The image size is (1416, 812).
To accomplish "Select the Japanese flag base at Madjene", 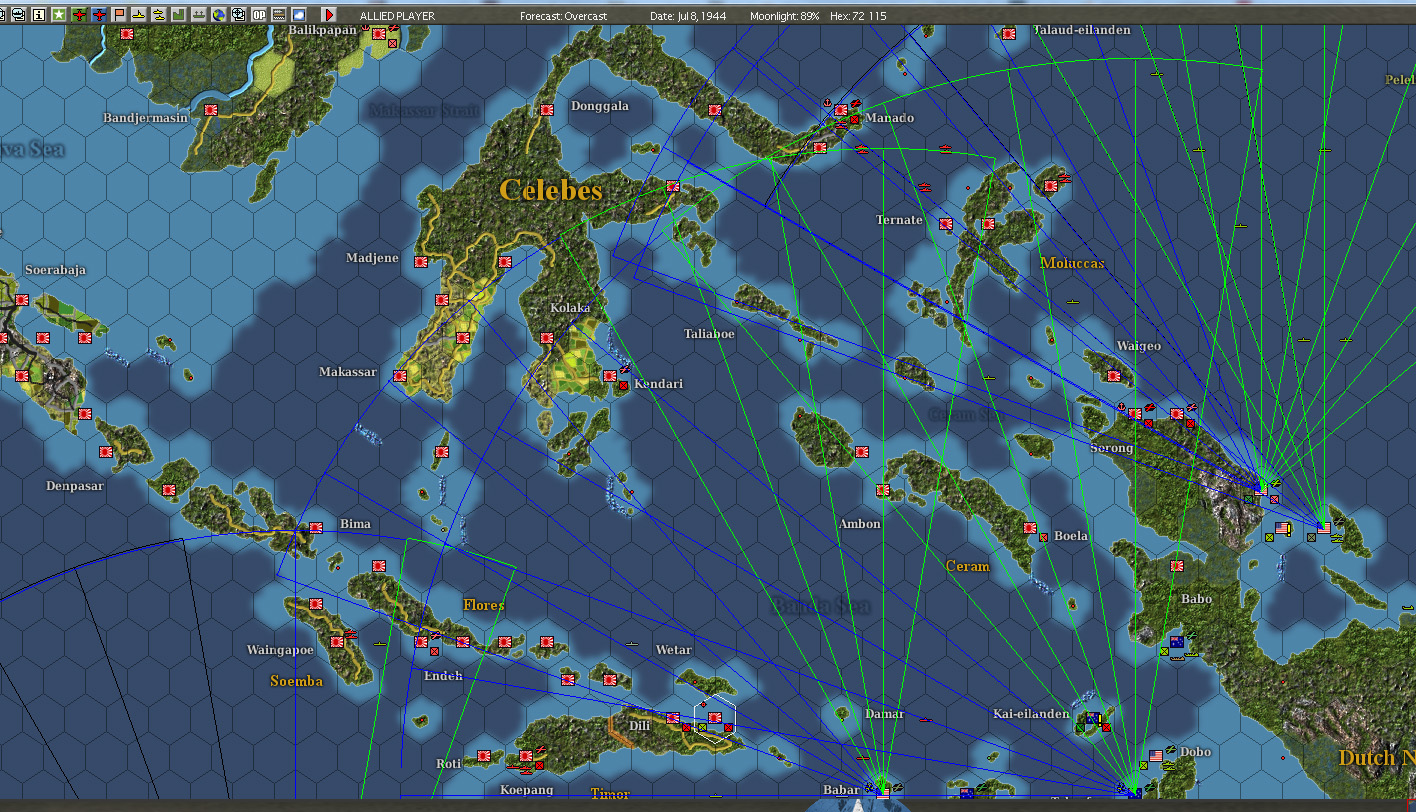I will [421, 262].
